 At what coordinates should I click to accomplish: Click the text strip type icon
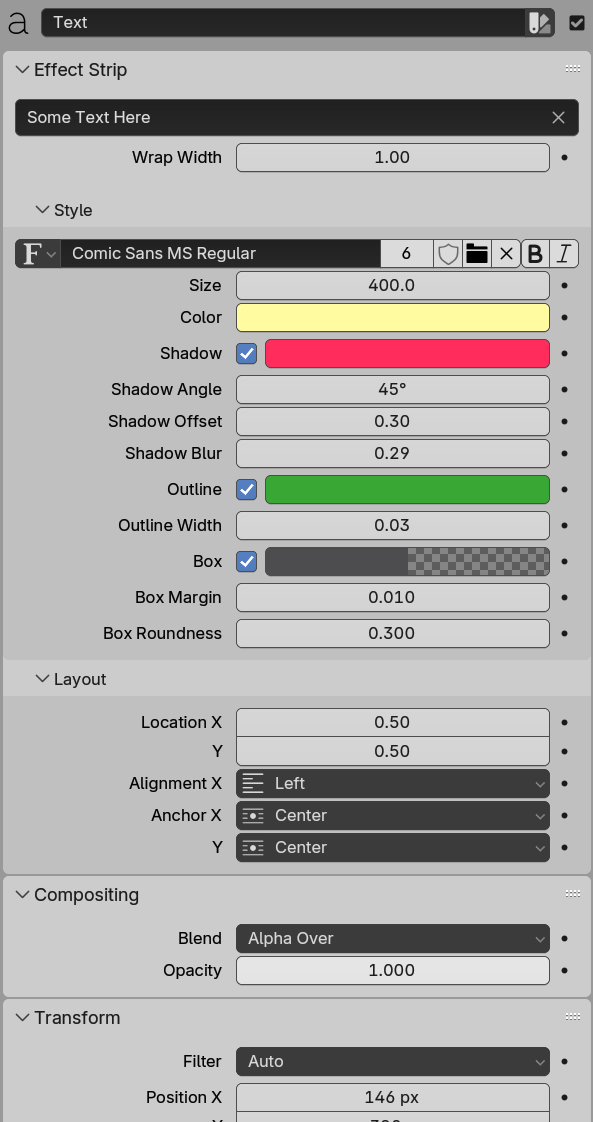click(17, 23)
